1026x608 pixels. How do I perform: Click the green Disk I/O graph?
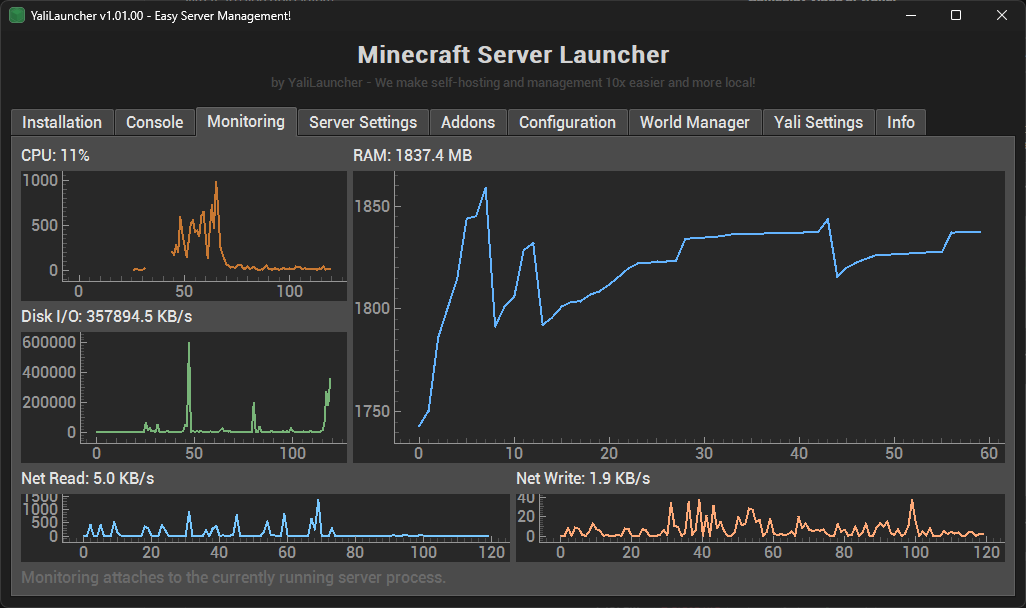tap(184, 397)
